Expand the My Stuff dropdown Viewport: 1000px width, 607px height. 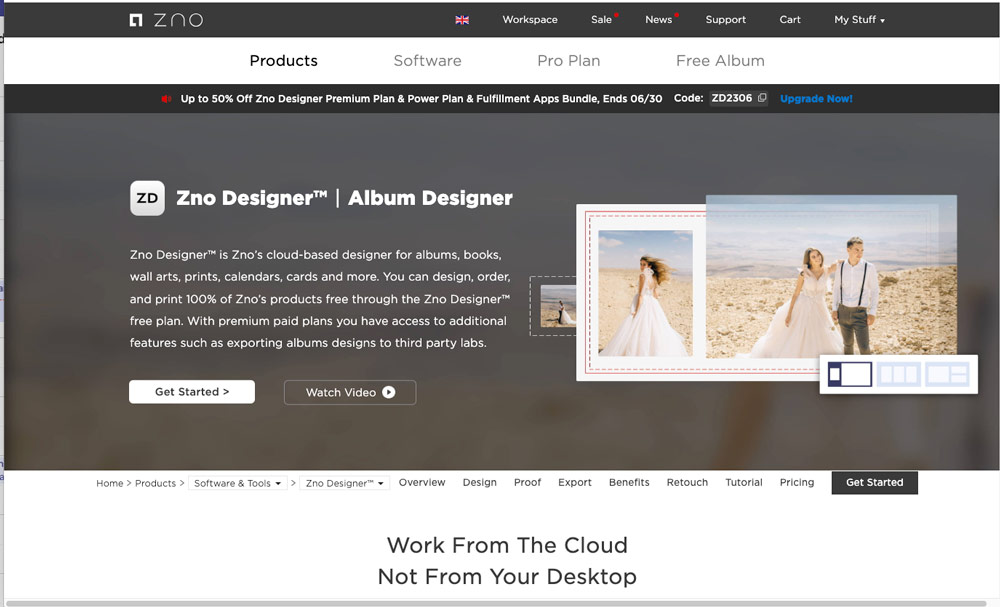click(x=859, y=20)
